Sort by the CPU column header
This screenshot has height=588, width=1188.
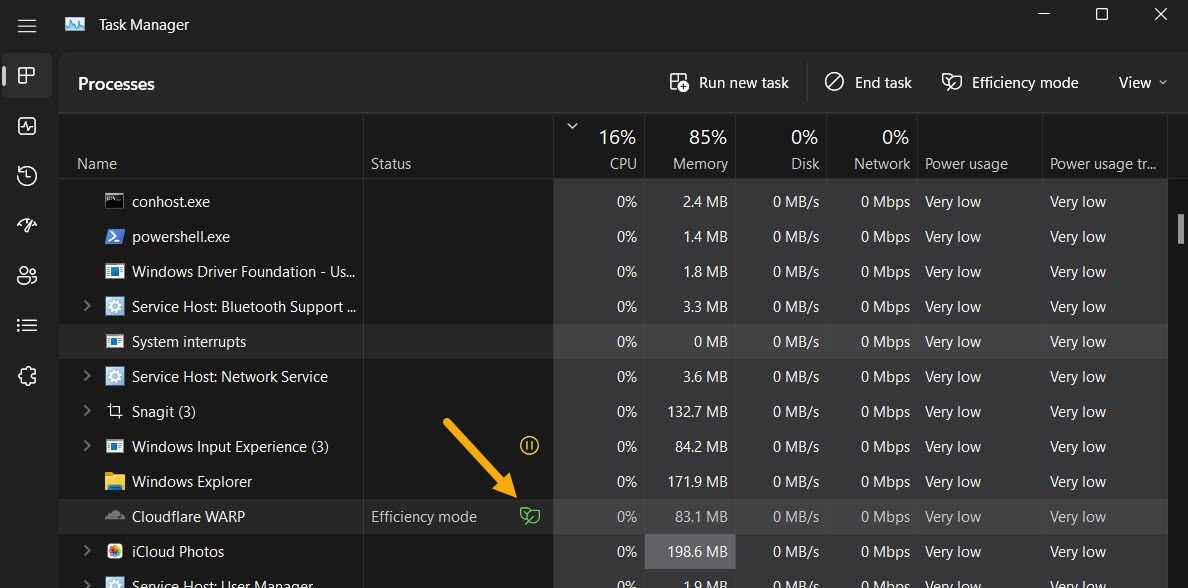610,149
